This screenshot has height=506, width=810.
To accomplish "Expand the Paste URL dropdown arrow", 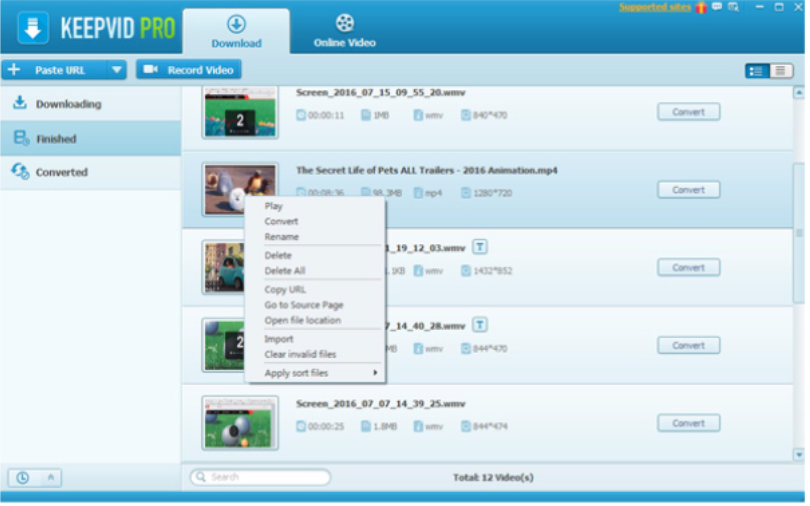I will (x=117, y=70).
